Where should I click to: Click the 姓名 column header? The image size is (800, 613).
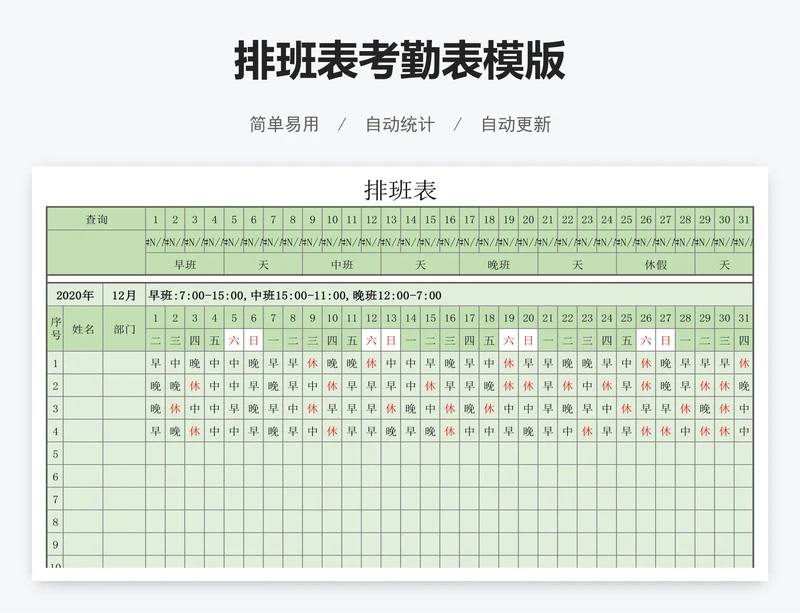click(83, 329)
